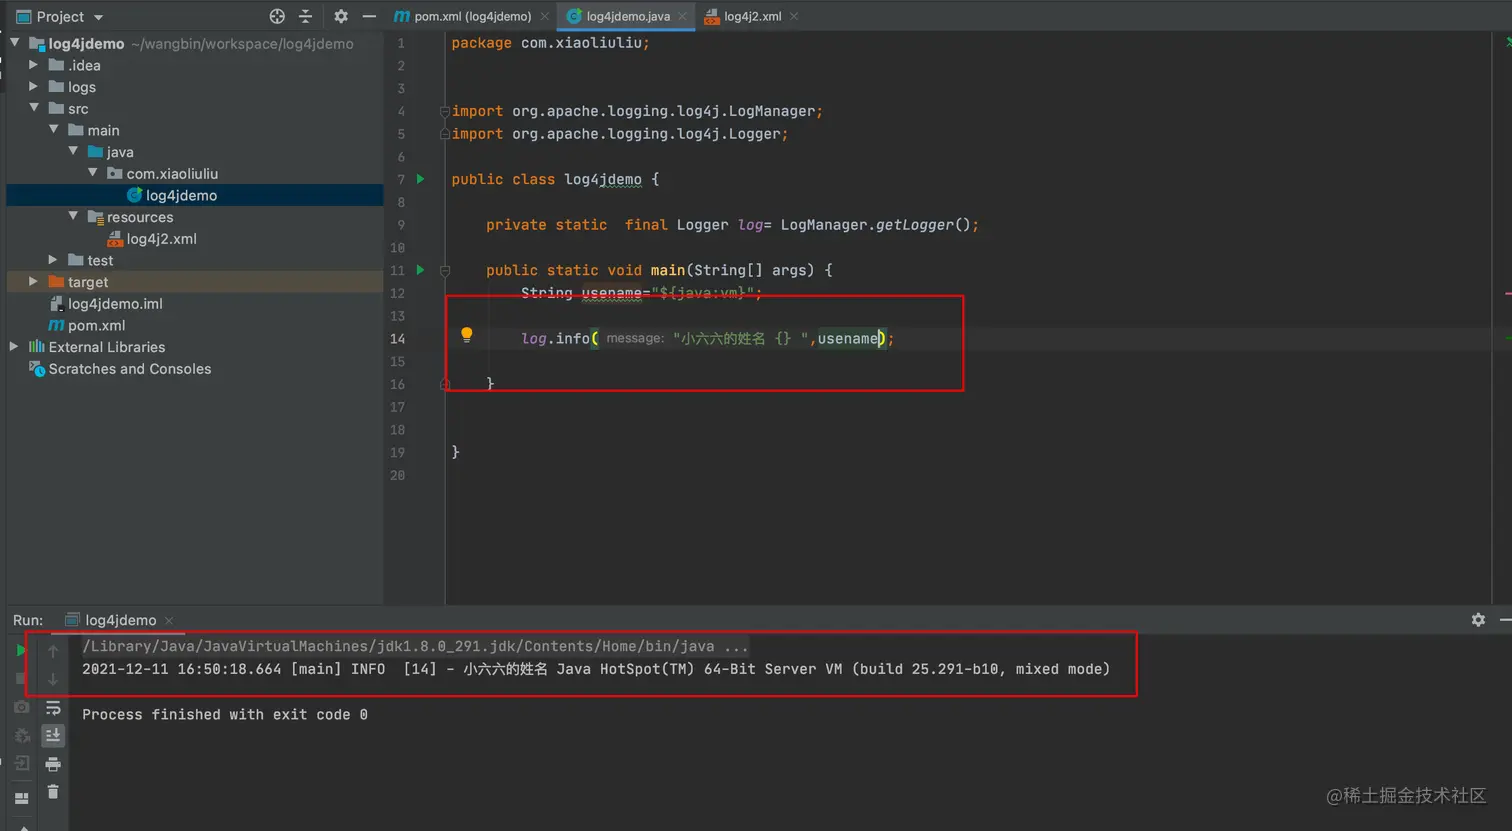The width and height of the screenshot is (1512, 831).
Task: Click the Exit icon in Run toolbar
Action: (x=21, y=763)
